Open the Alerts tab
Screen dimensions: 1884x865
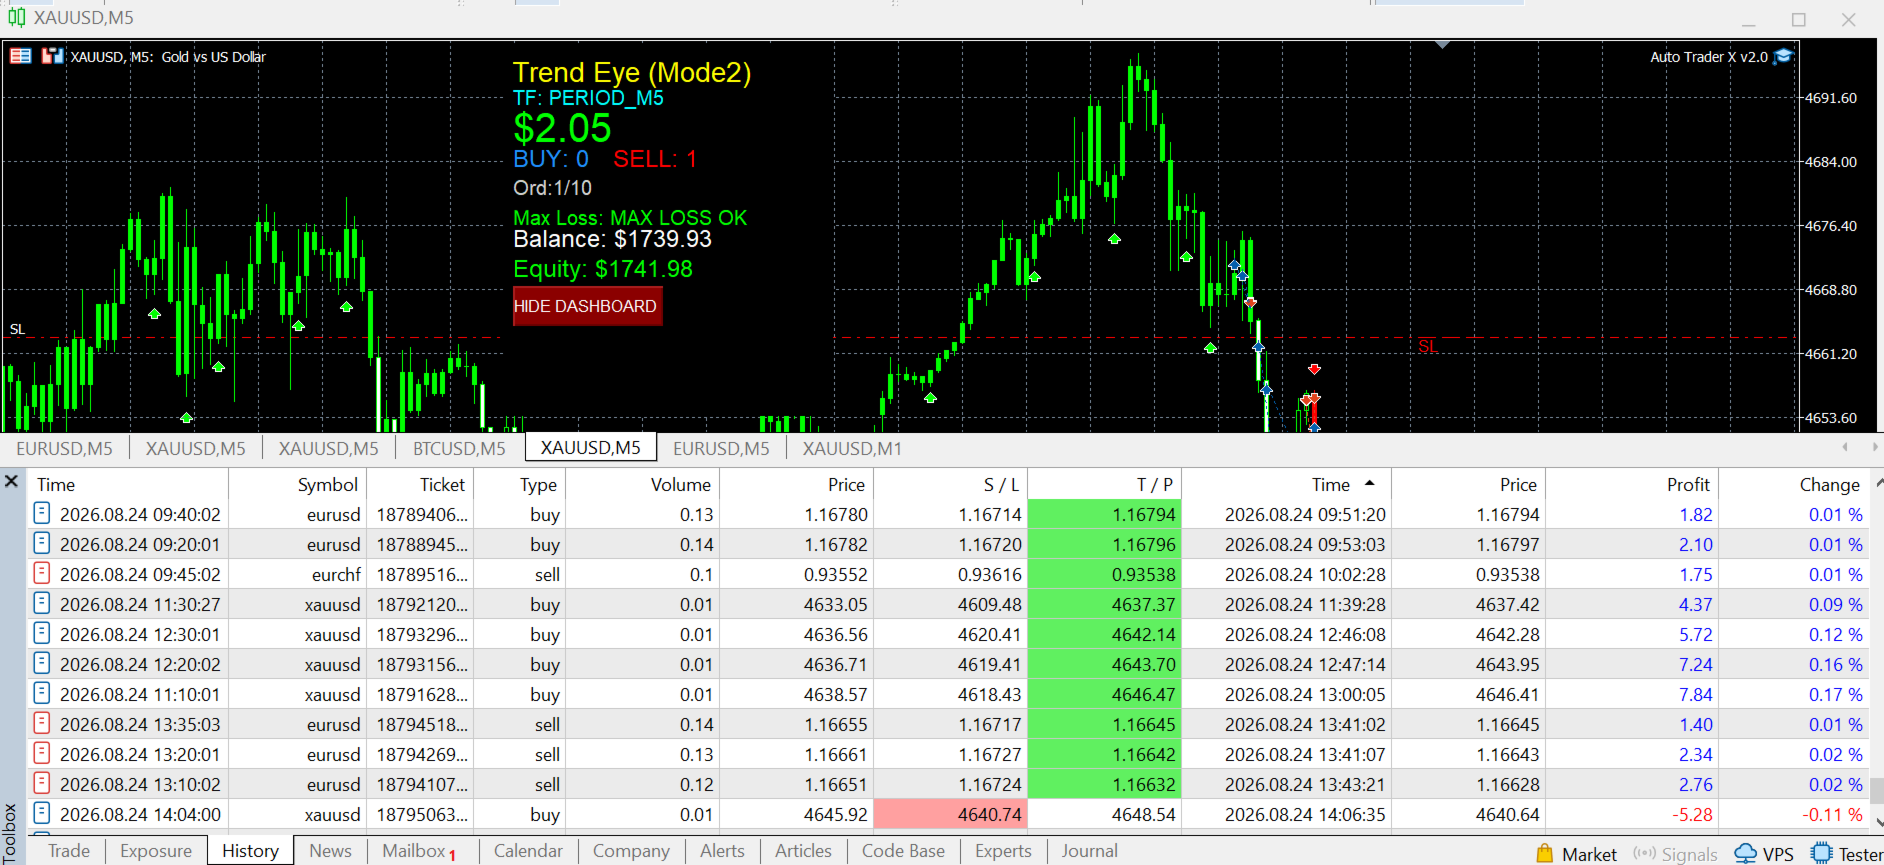tap(722, 851)
